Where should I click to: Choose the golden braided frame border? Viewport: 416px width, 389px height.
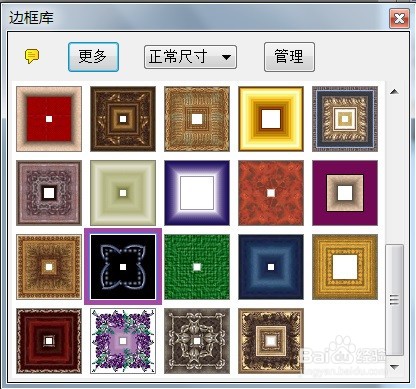tap(345, 267)
